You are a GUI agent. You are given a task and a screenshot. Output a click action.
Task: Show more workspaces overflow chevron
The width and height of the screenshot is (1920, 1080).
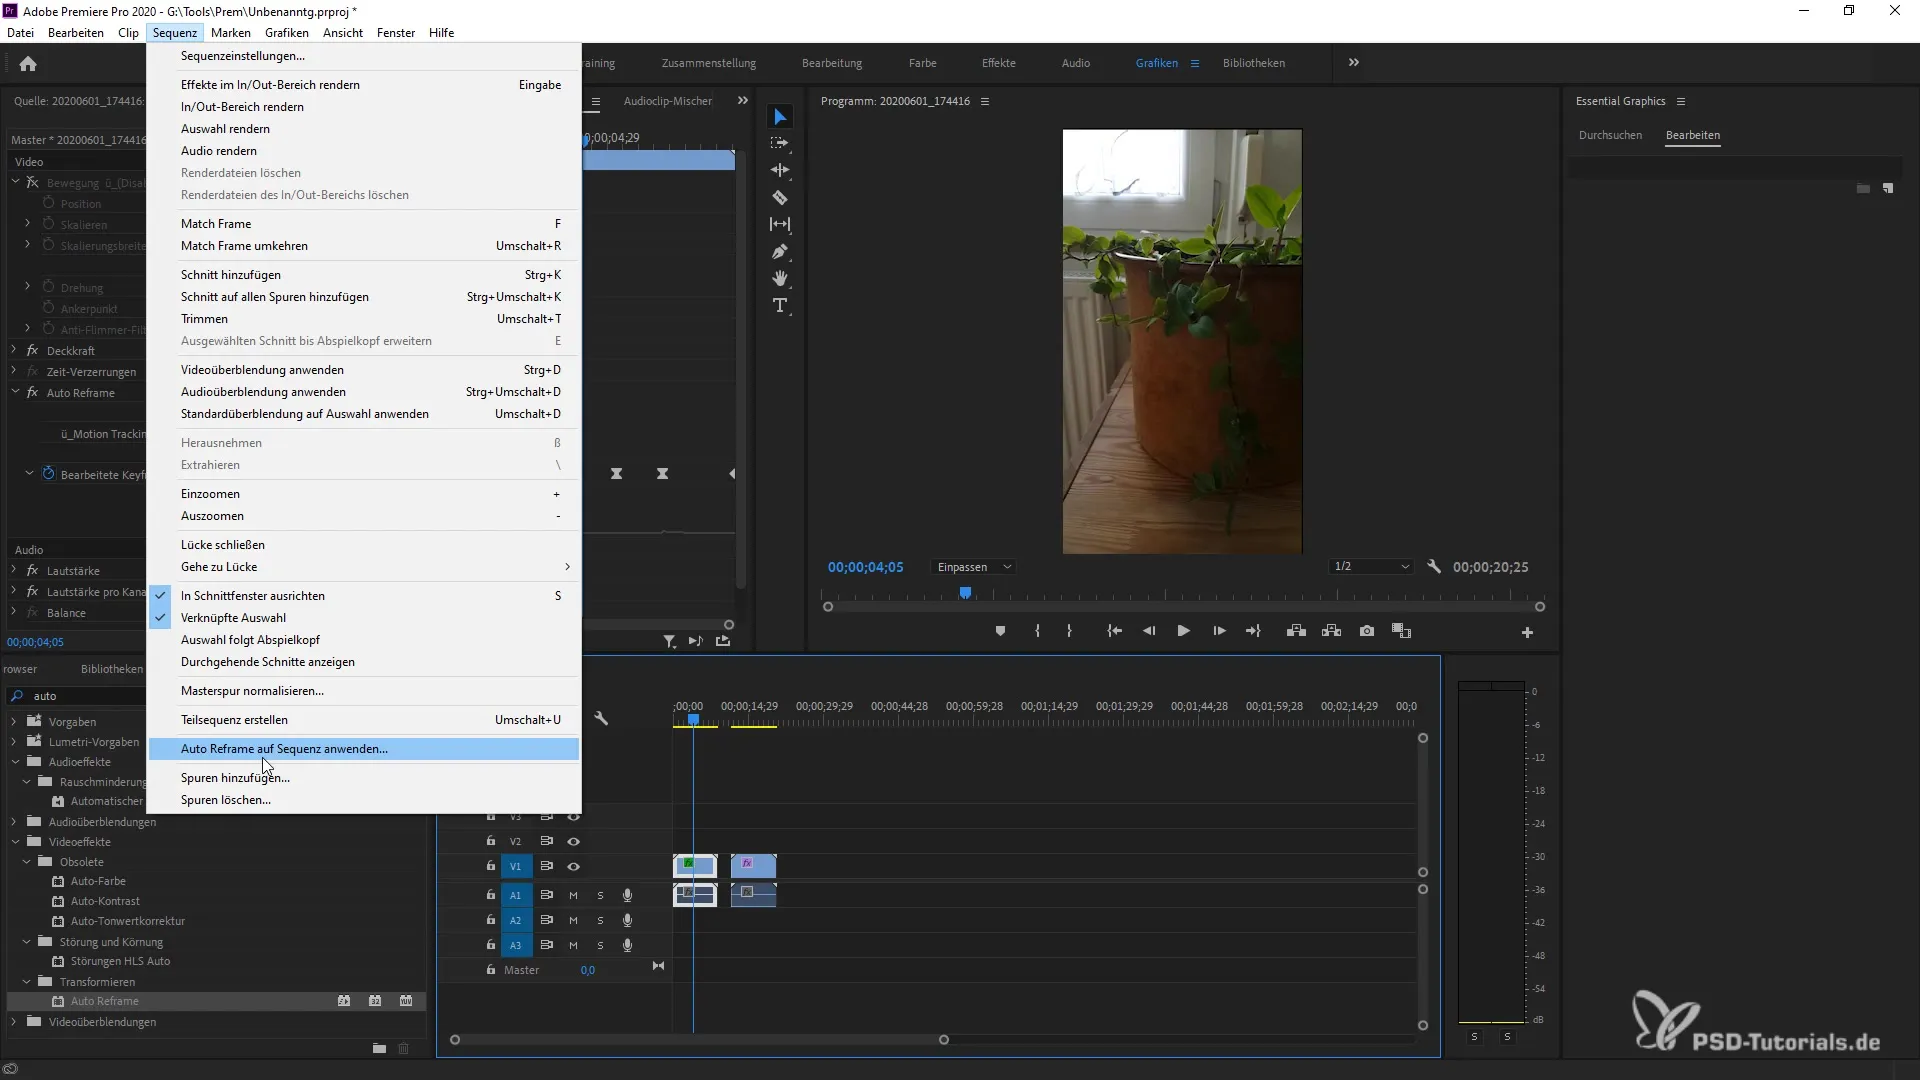pyautogui.click(x=1353, y=62)
